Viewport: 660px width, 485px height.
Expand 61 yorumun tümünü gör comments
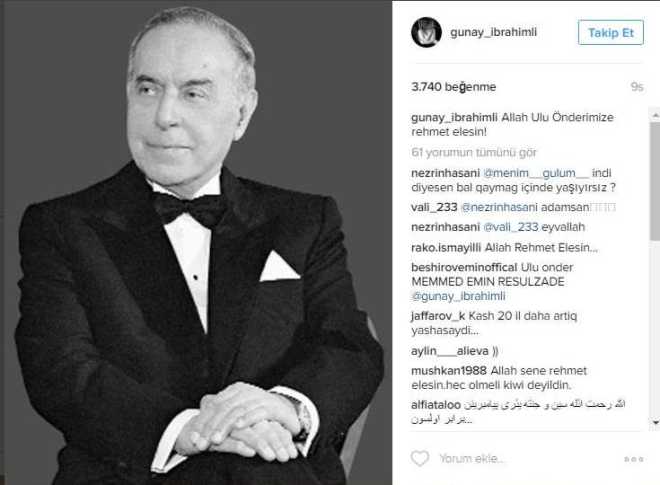point(474,152)
